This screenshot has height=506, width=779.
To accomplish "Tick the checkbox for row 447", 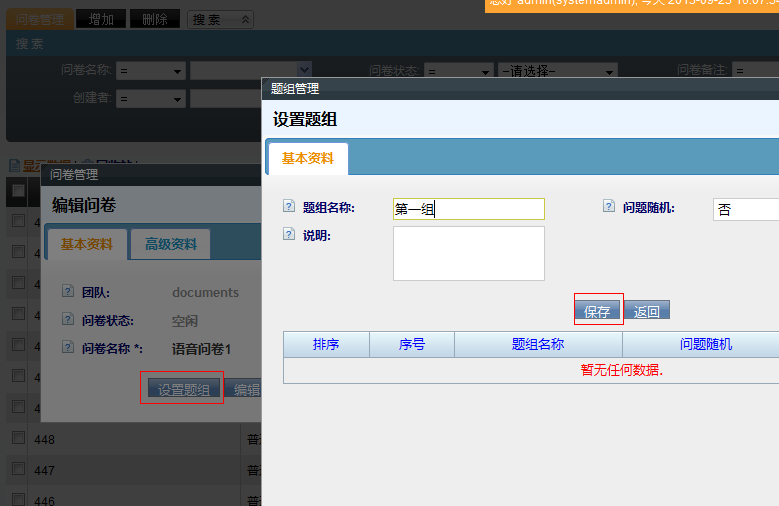I will 18,468.
